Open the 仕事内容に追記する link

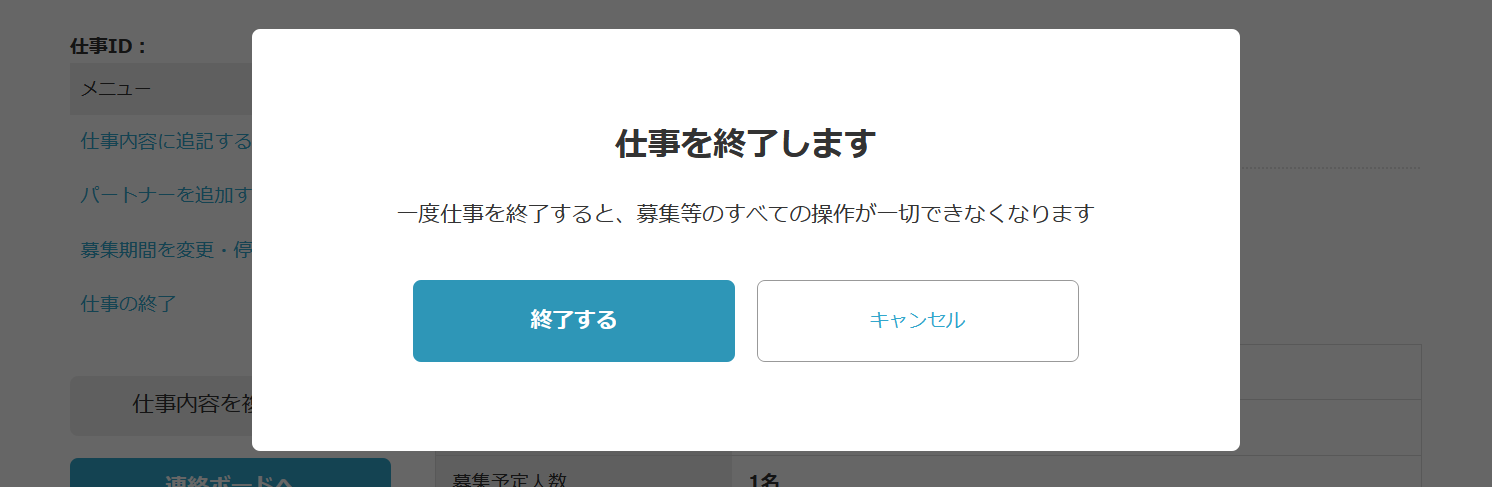(166, 141)
